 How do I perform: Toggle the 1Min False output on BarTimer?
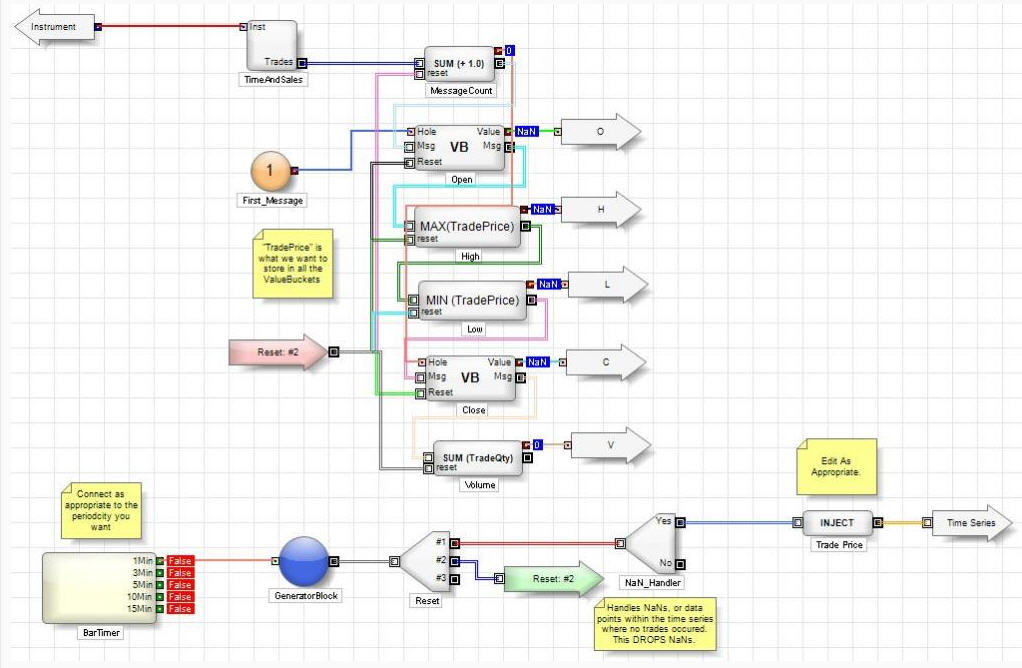pyautogui.click(x=180, y=561)
